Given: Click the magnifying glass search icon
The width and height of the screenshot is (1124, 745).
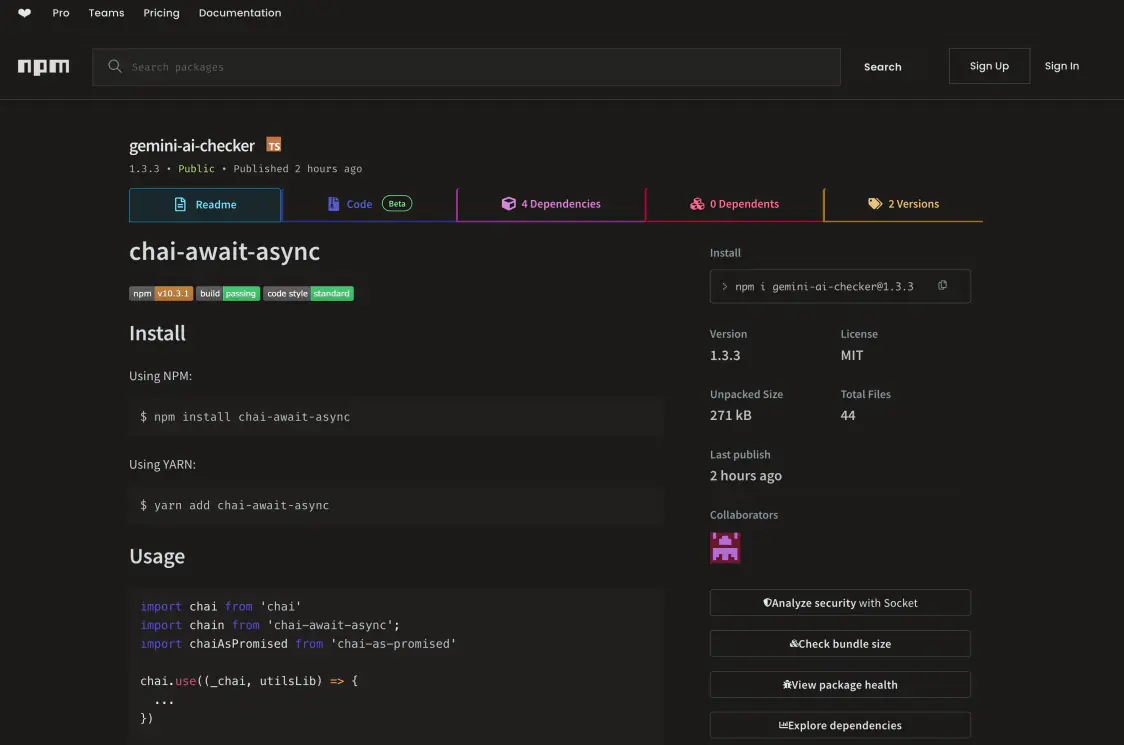Looking at the screenshot, I should (x=115, y=67).
